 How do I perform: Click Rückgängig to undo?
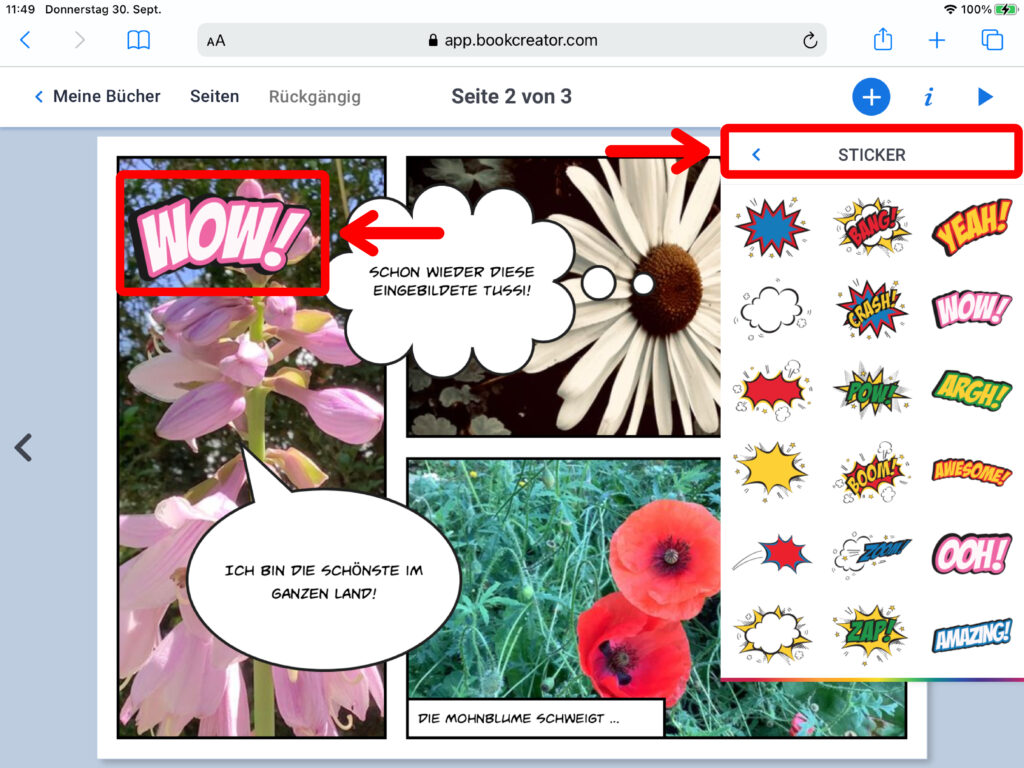tap(314, 97)
